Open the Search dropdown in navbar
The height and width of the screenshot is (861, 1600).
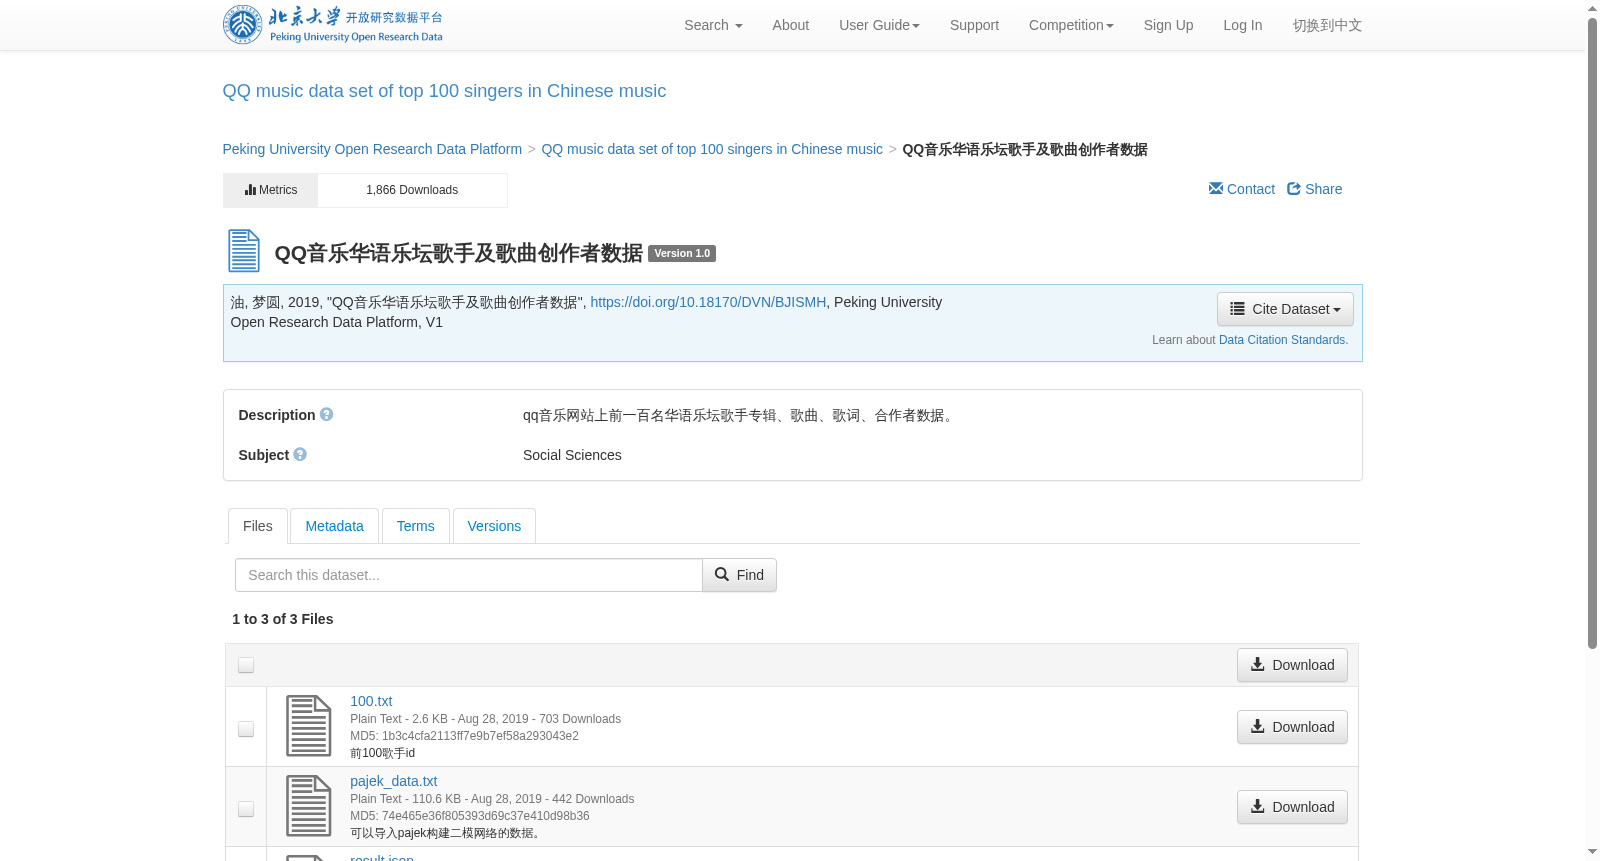click(713, 25)
